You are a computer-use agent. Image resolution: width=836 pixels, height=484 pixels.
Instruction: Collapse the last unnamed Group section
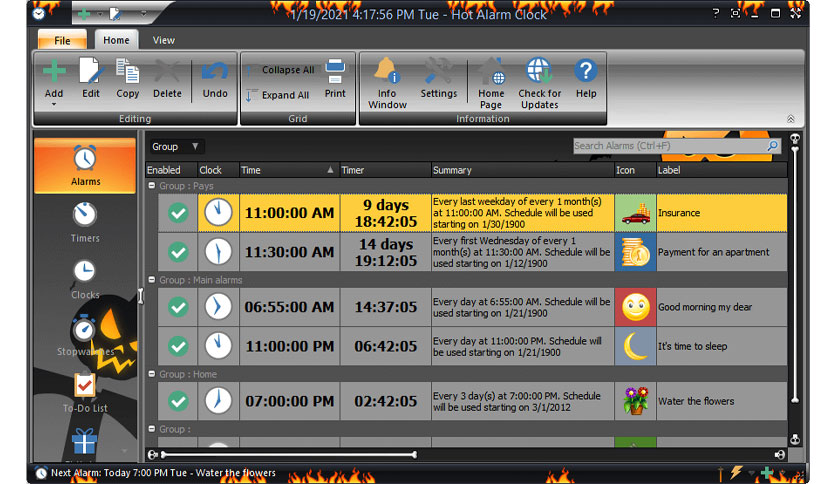click(152, 429)
